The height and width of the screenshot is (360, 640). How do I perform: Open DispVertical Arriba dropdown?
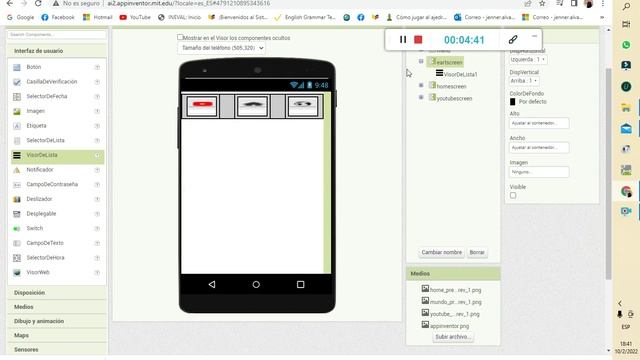[524, 81]
